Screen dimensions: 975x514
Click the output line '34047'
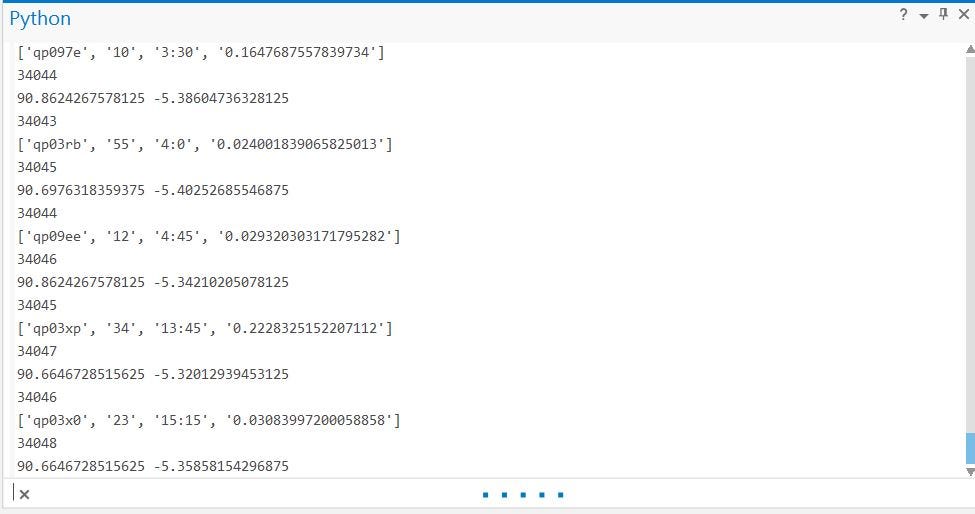(37, 351)
